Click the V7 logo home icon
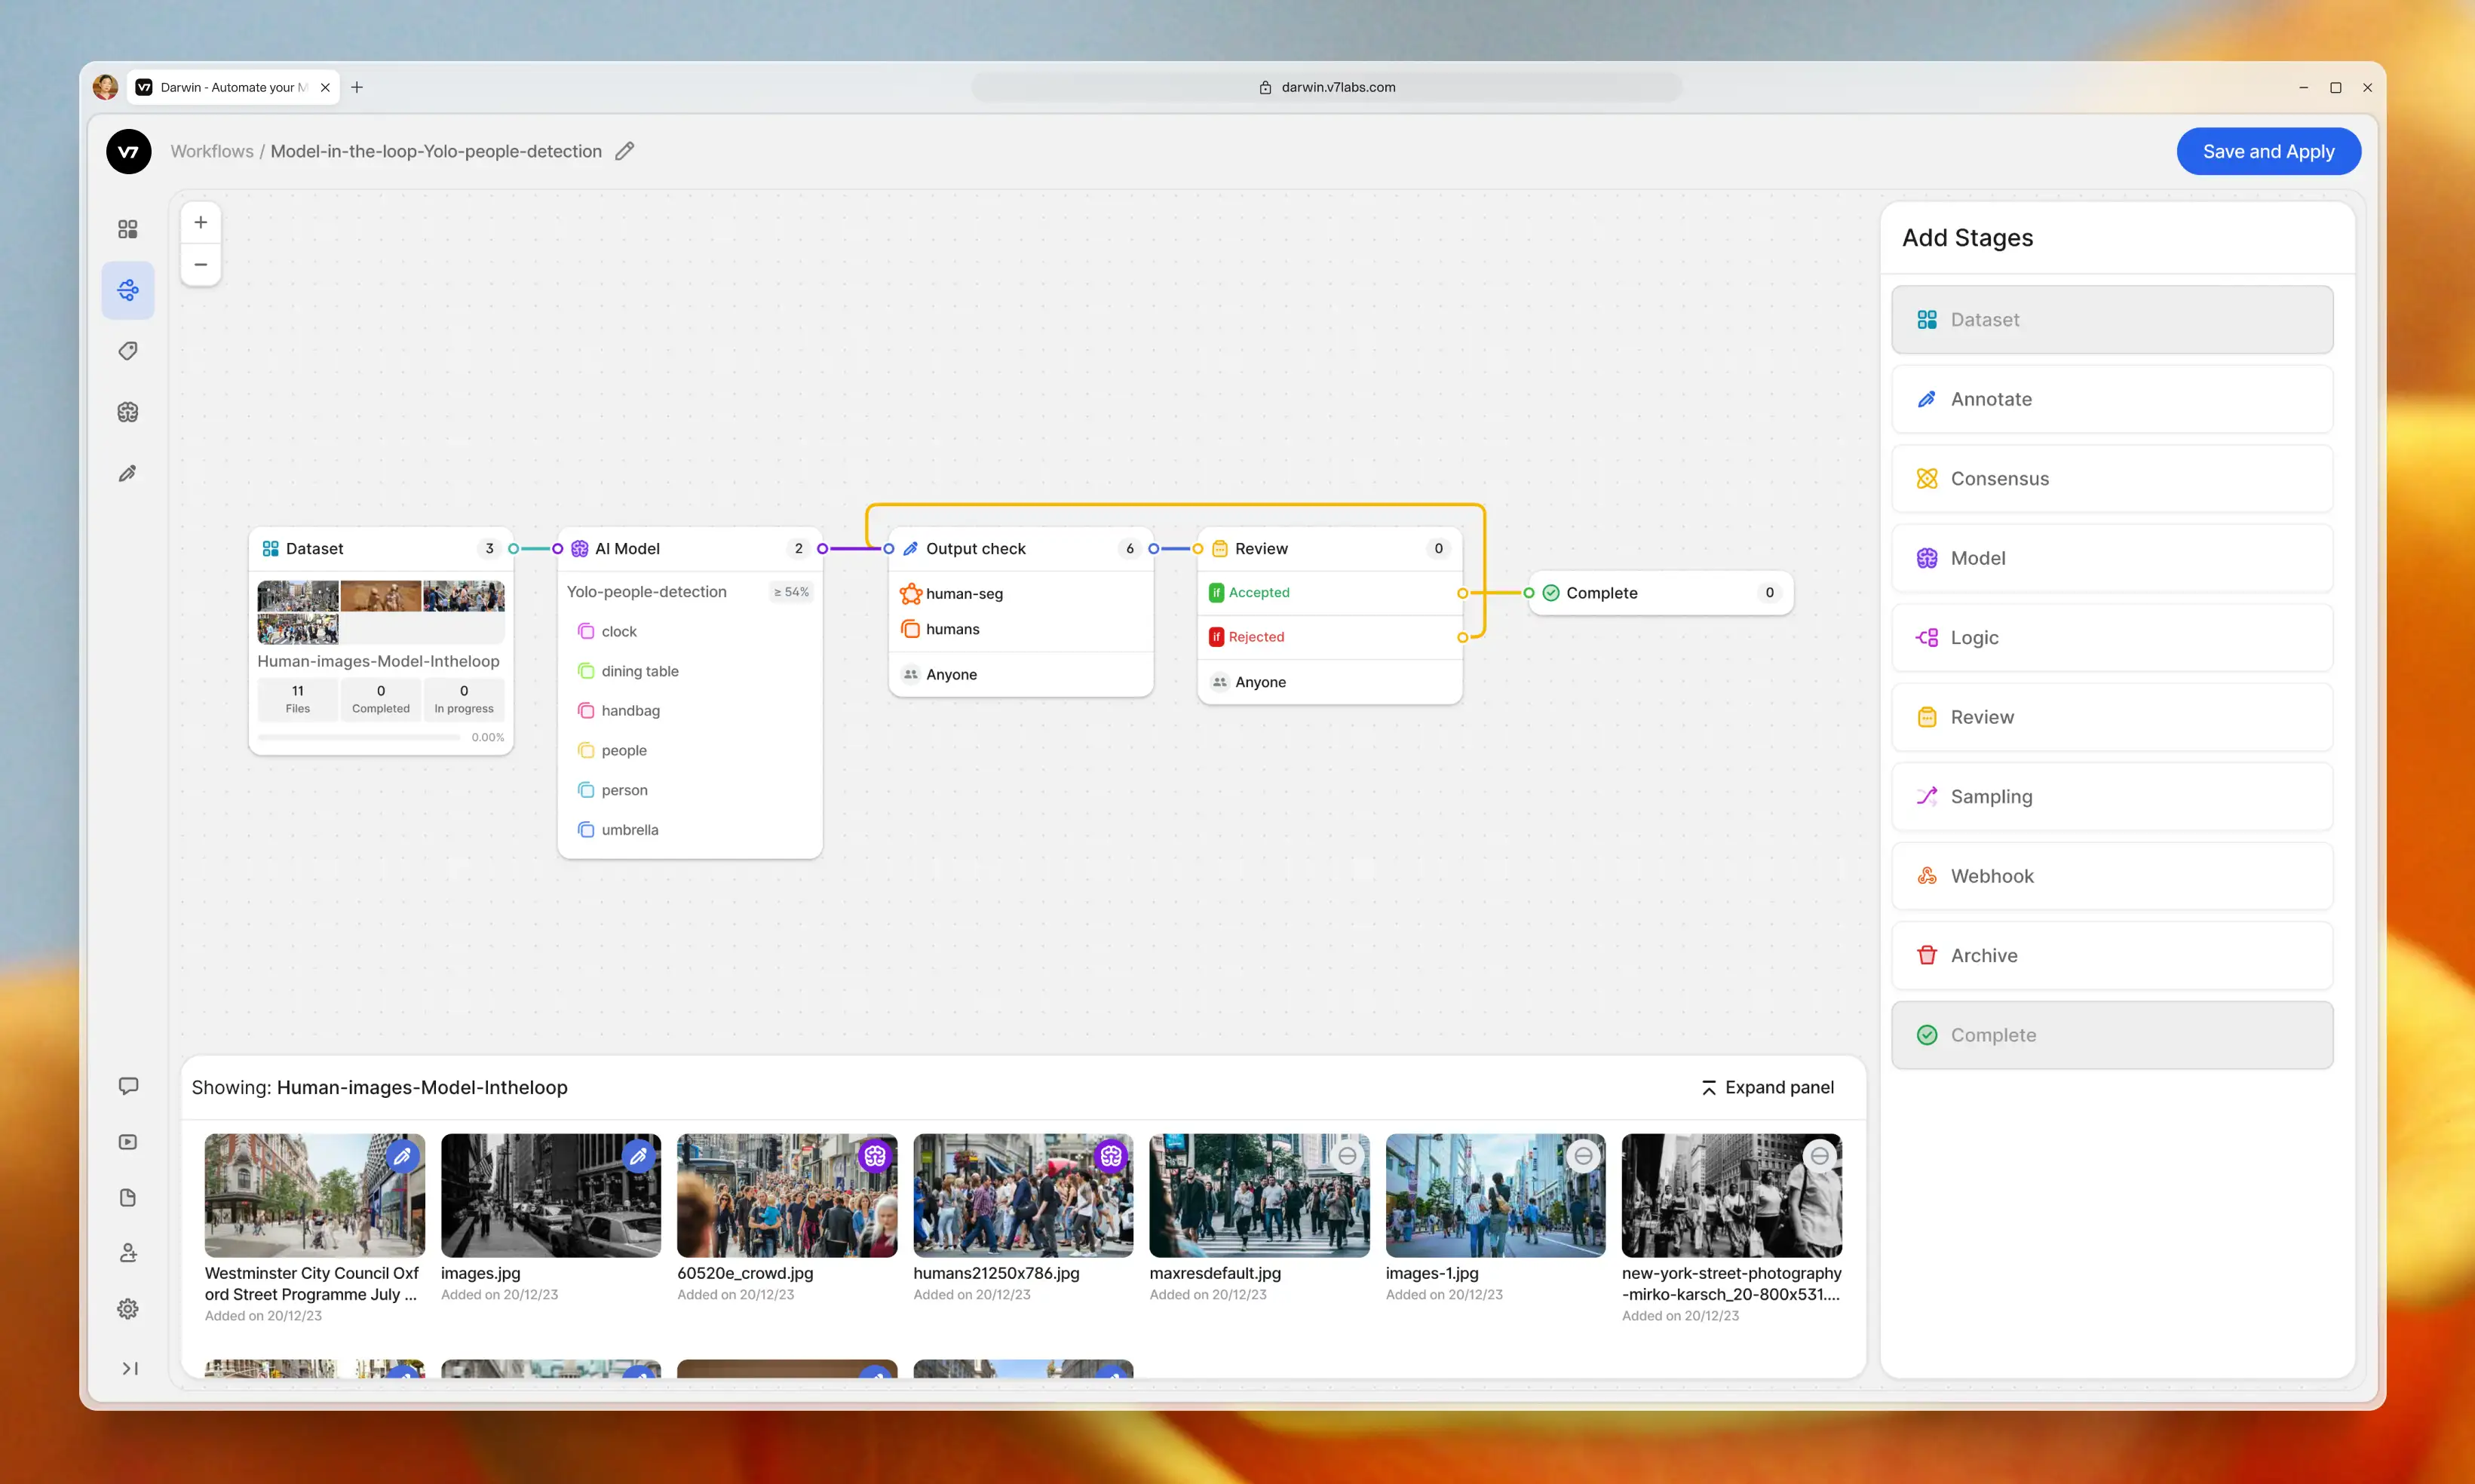The width and height of the screenshot is (2475, 1484). (128, 152)
